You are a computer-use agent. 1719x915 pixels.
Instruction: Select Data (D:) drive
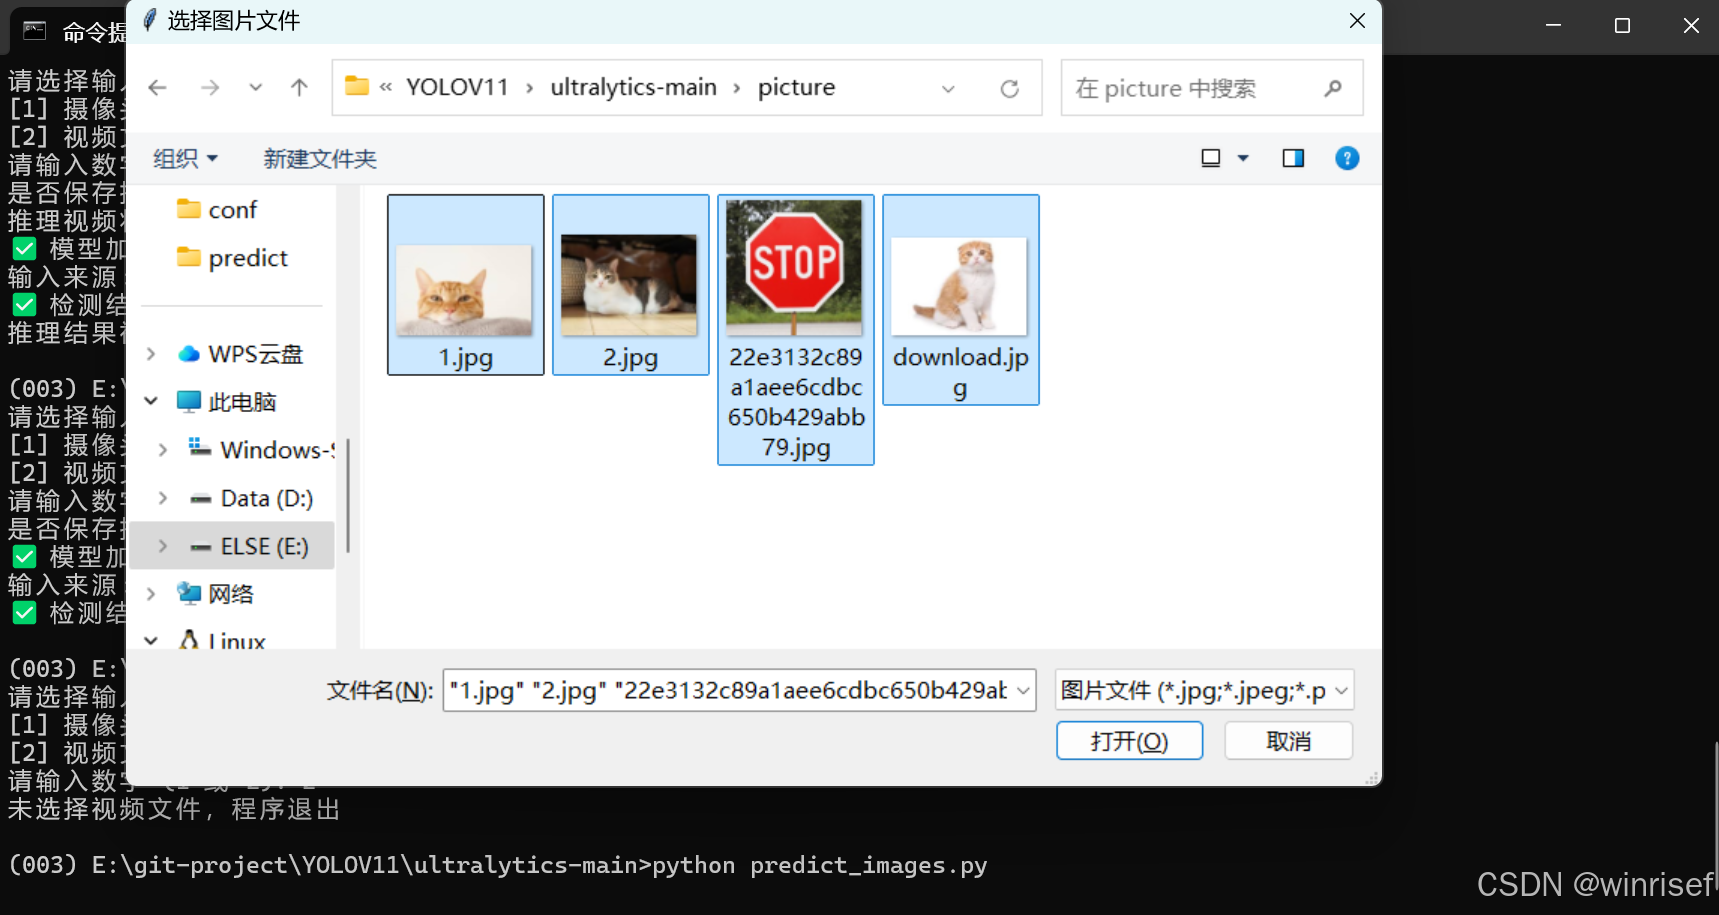pyautogui.click(x=252, y=498)
